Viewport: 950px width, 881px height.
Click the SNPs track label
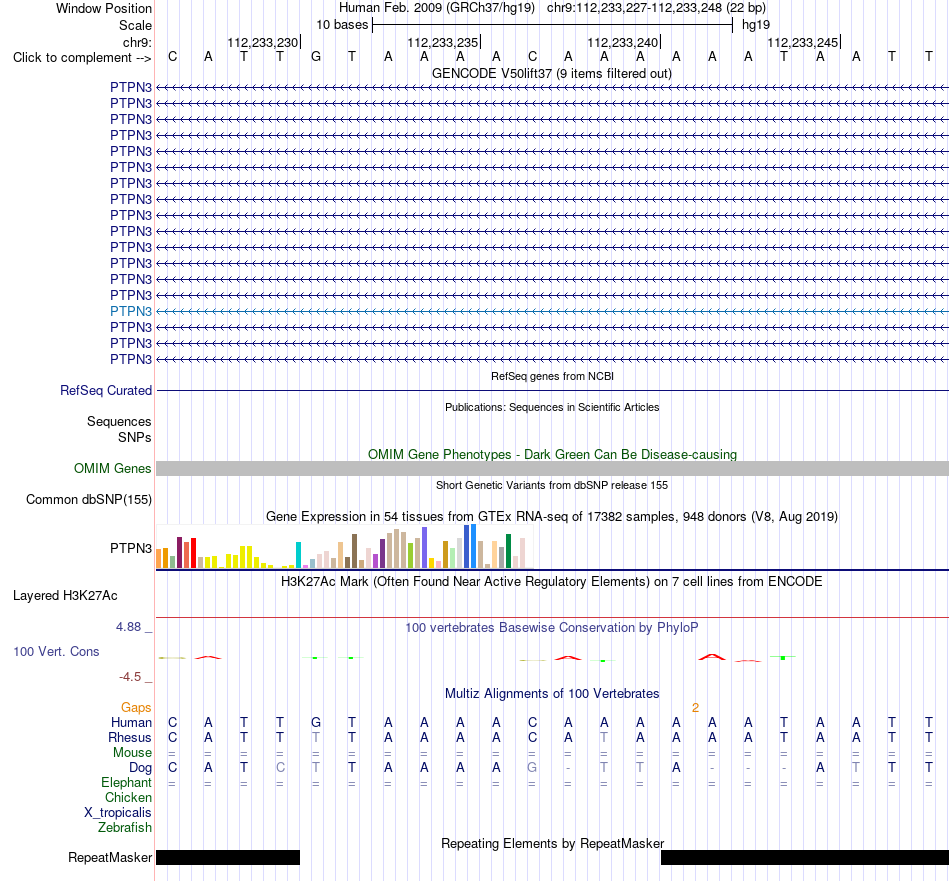pos(135,437)
